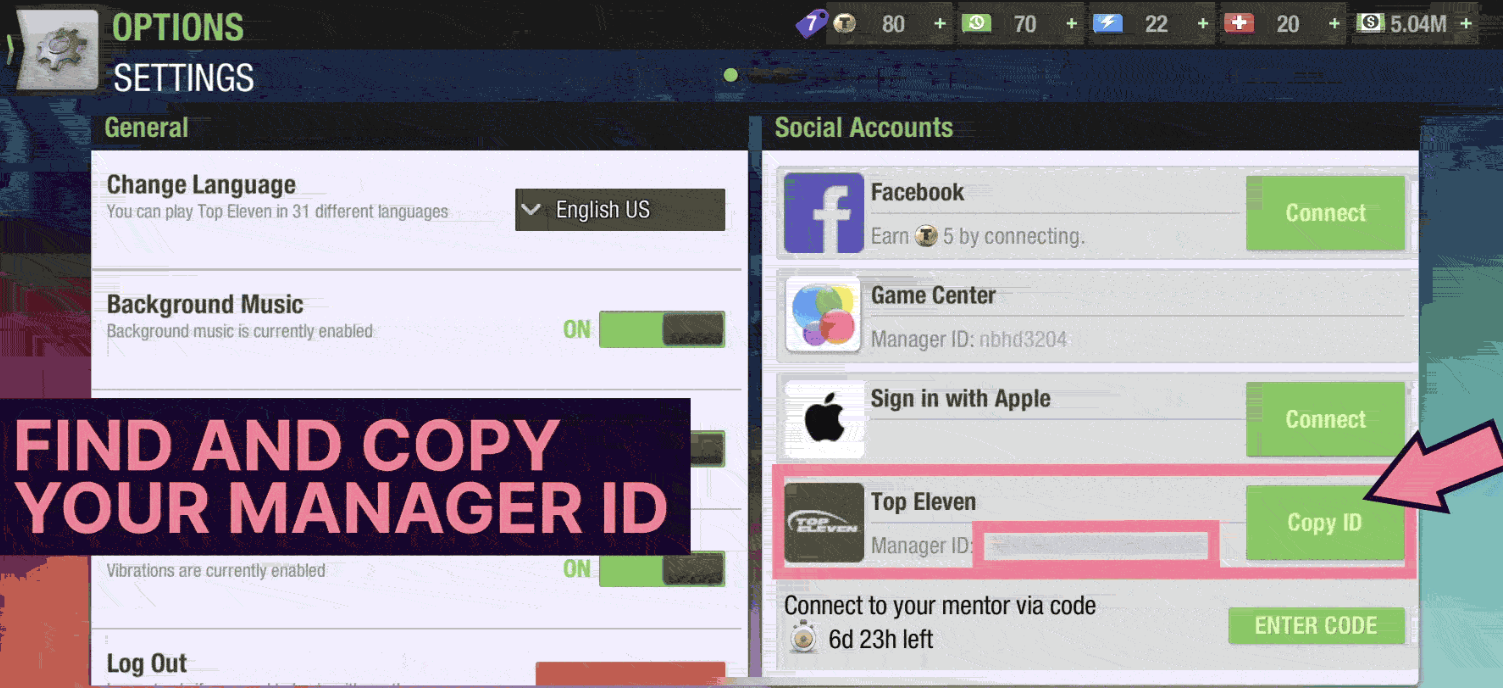Viewport: 1503px width, 688px height.
Task: Add treatments with plus next to 20
Action: [1333, 23]
